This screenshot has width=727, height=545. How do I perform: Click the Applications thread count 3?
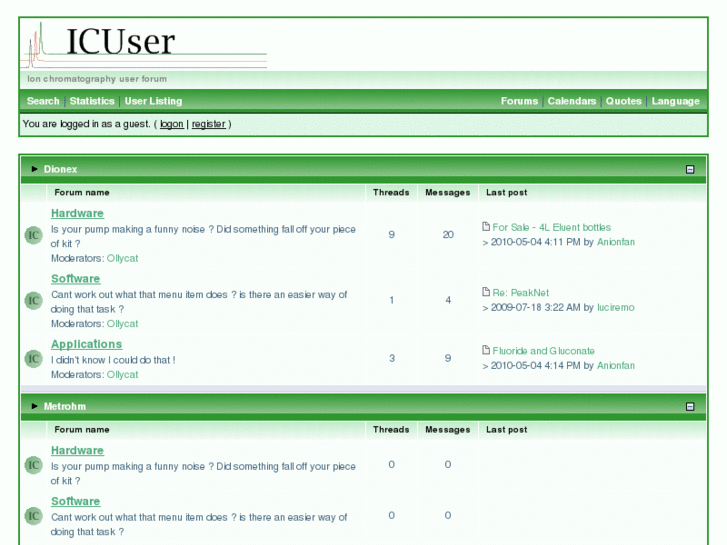[x=392, y=358]
